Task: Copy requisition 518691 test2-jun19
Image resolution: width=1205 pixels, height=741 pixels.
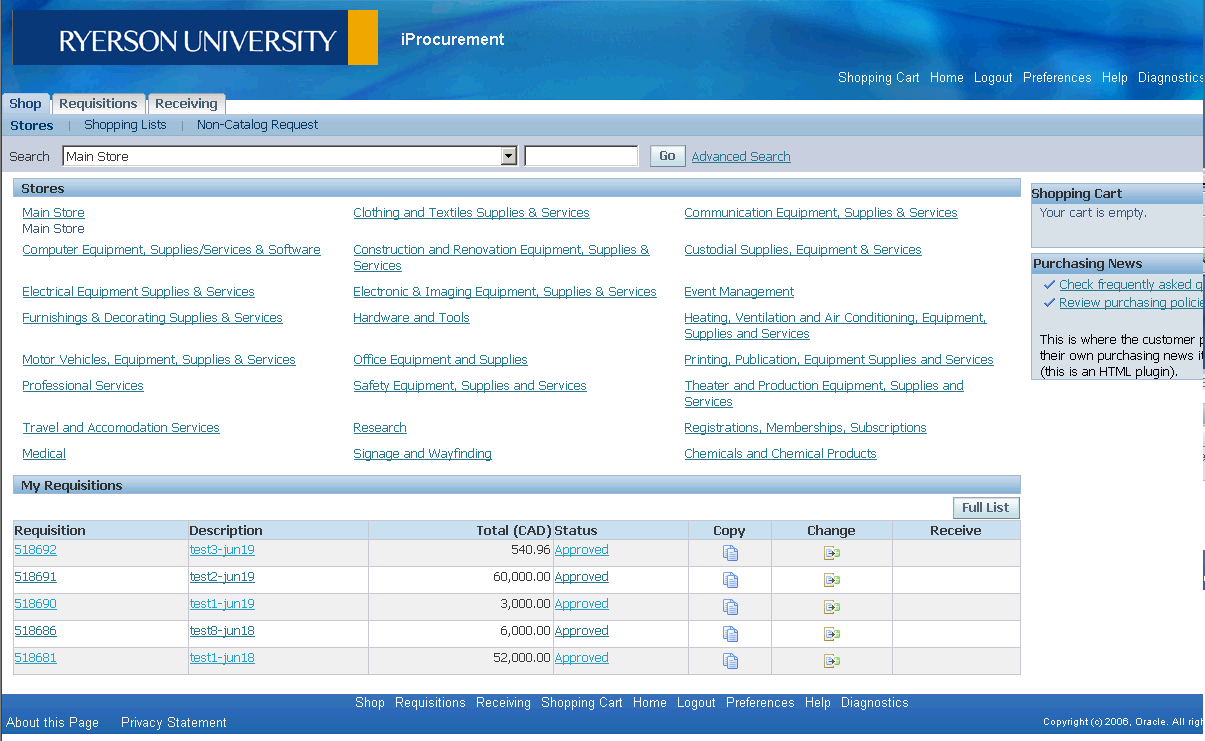Action: click(730, 580)
